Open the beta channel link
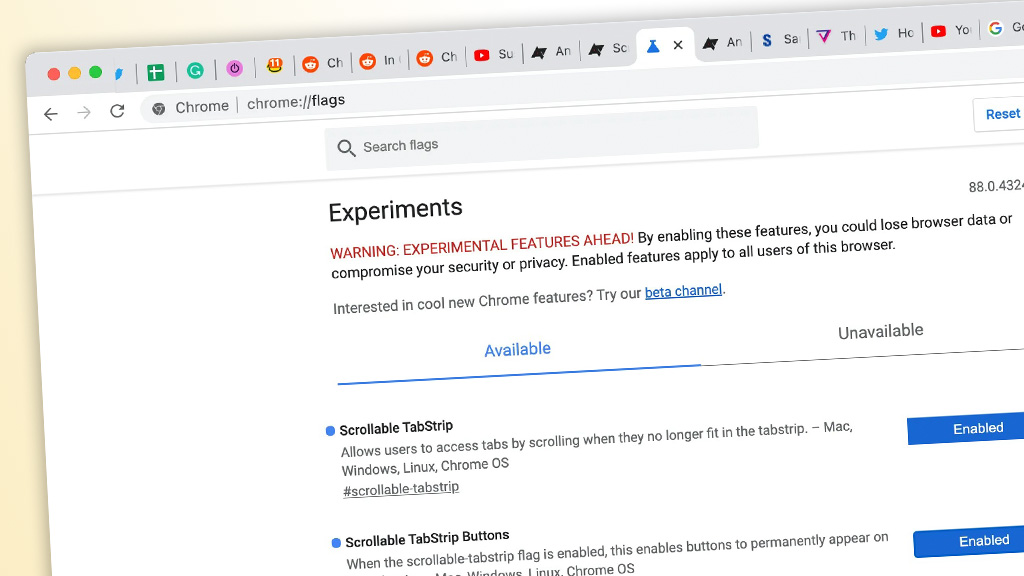The image size is (1024, 576). 683,292
